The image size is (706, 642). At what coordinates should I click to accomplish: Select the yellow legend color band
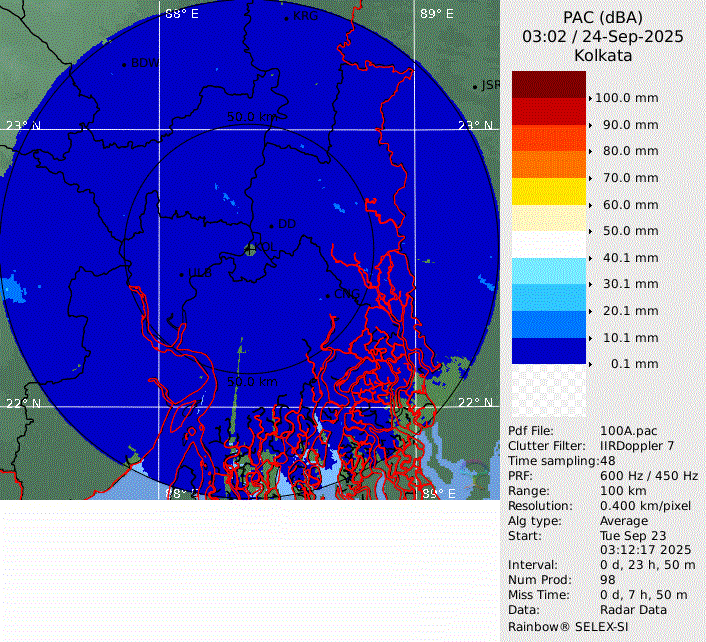[x=548, y=190]
